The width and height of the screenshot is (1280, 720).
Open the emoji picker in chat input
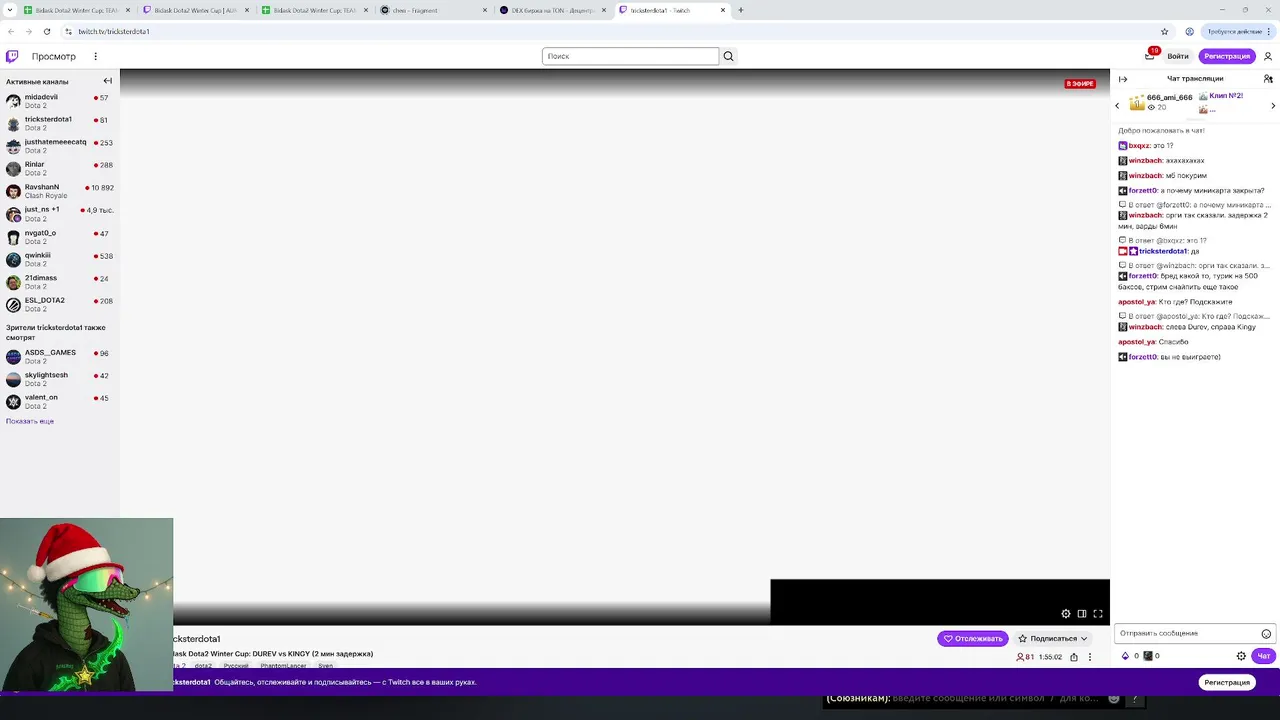[x=1266, y=634]
